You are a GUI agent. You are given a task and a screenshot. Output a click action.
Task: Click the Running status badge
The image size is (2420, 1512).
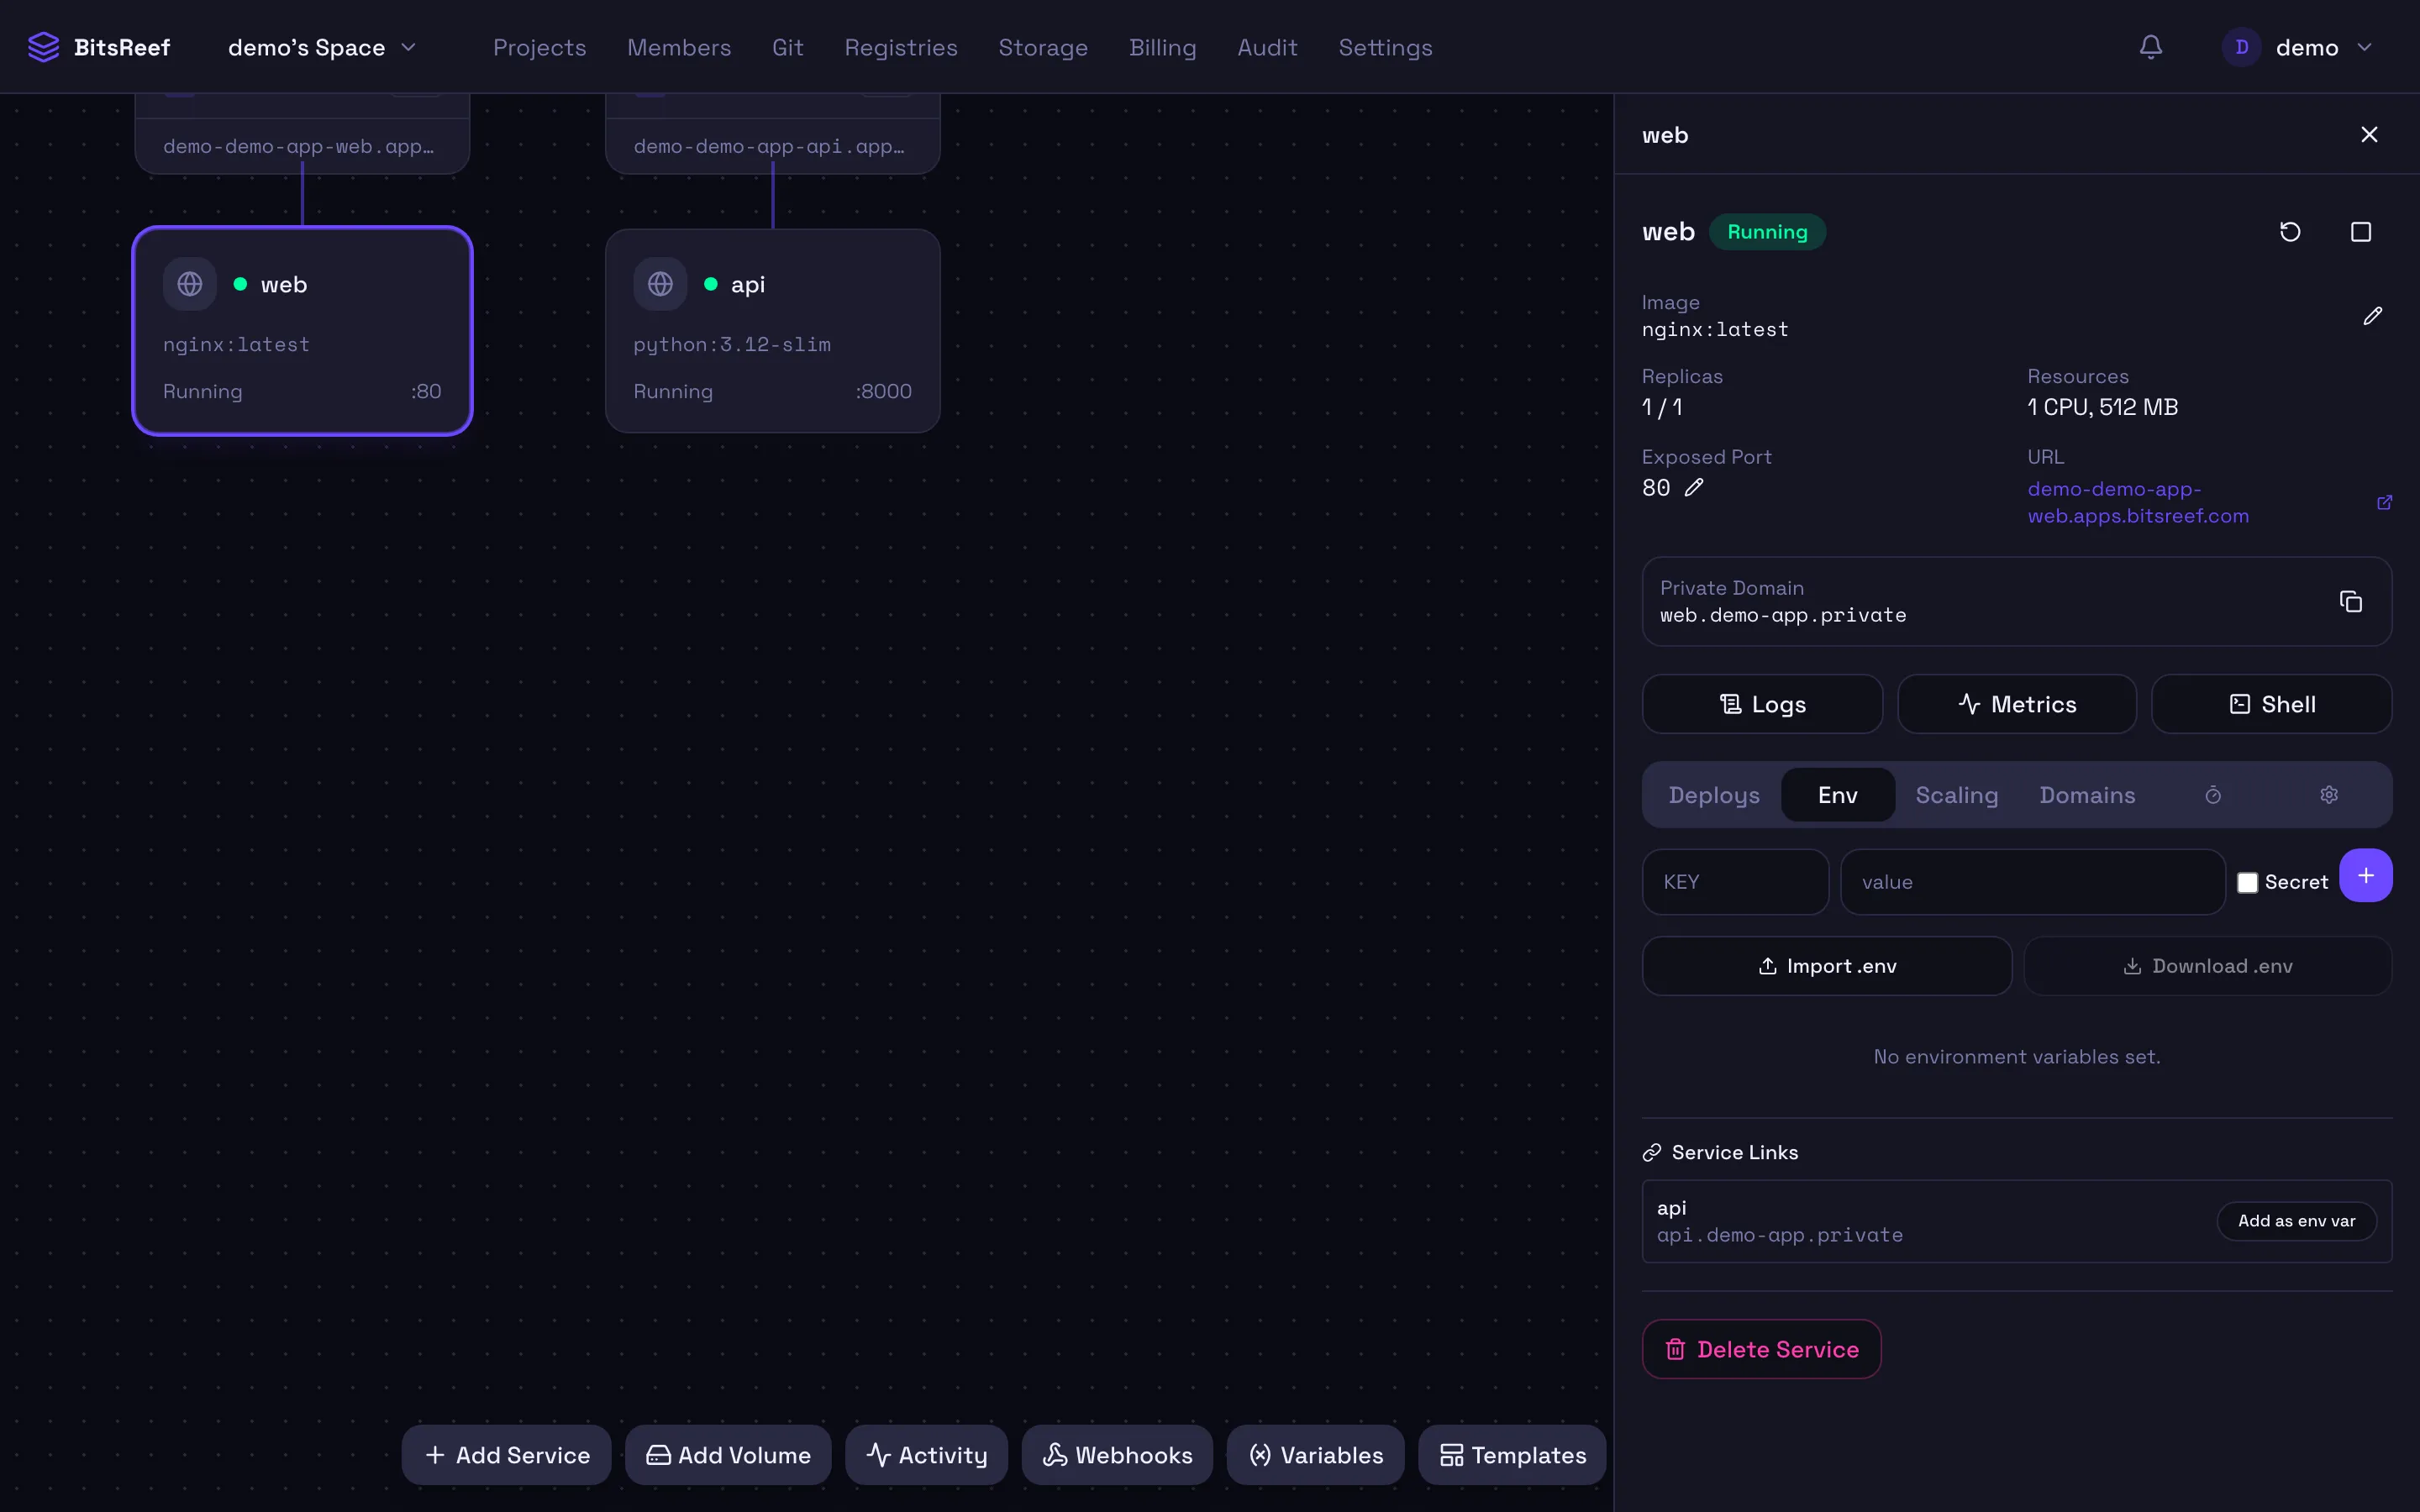[x=1767, y=232]
